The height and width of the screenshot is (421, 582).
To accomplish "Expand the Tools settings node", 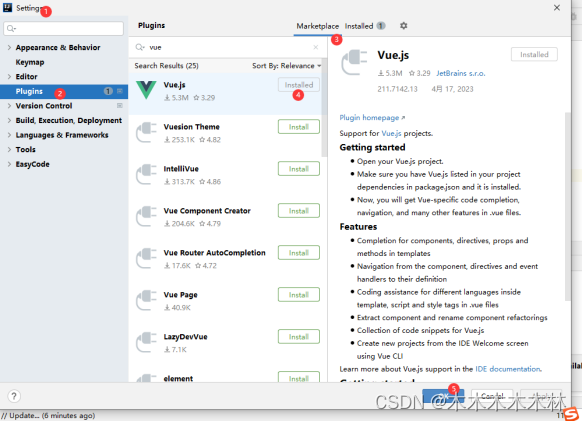I will 9,150.
